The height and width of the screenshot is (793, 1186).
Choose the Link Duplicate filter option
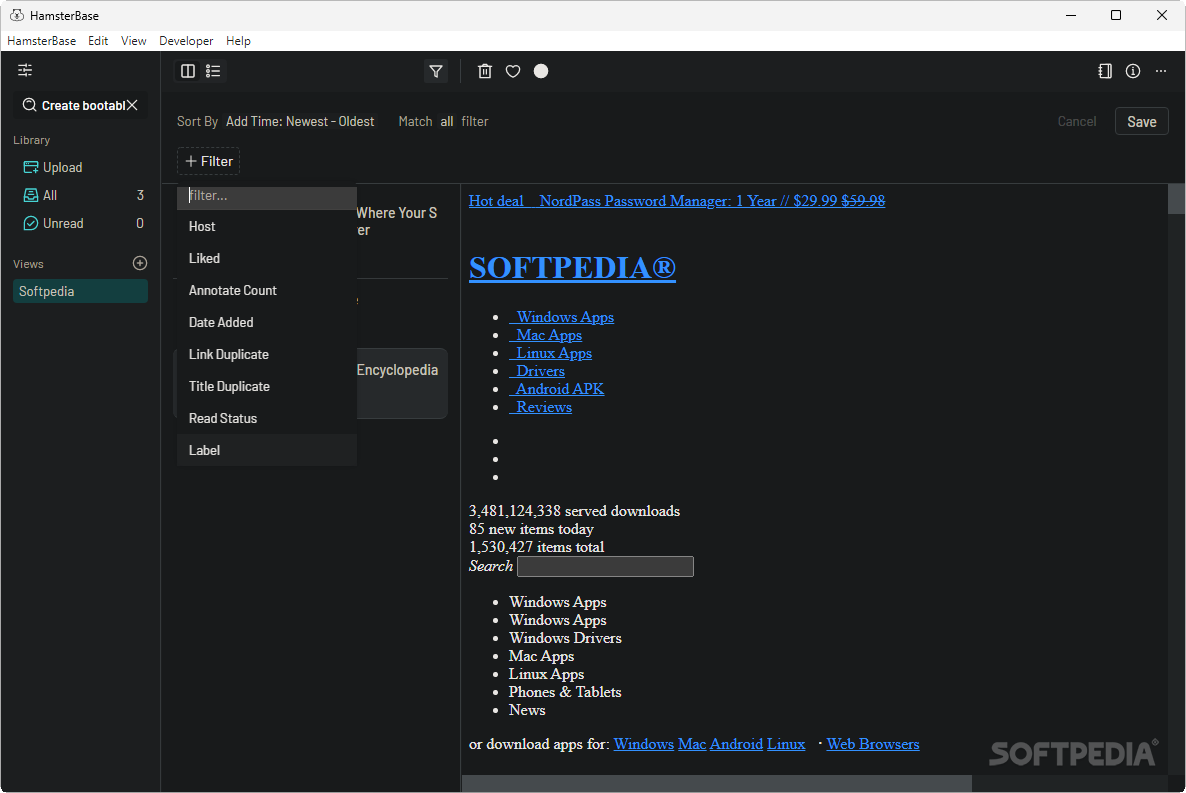267,354
